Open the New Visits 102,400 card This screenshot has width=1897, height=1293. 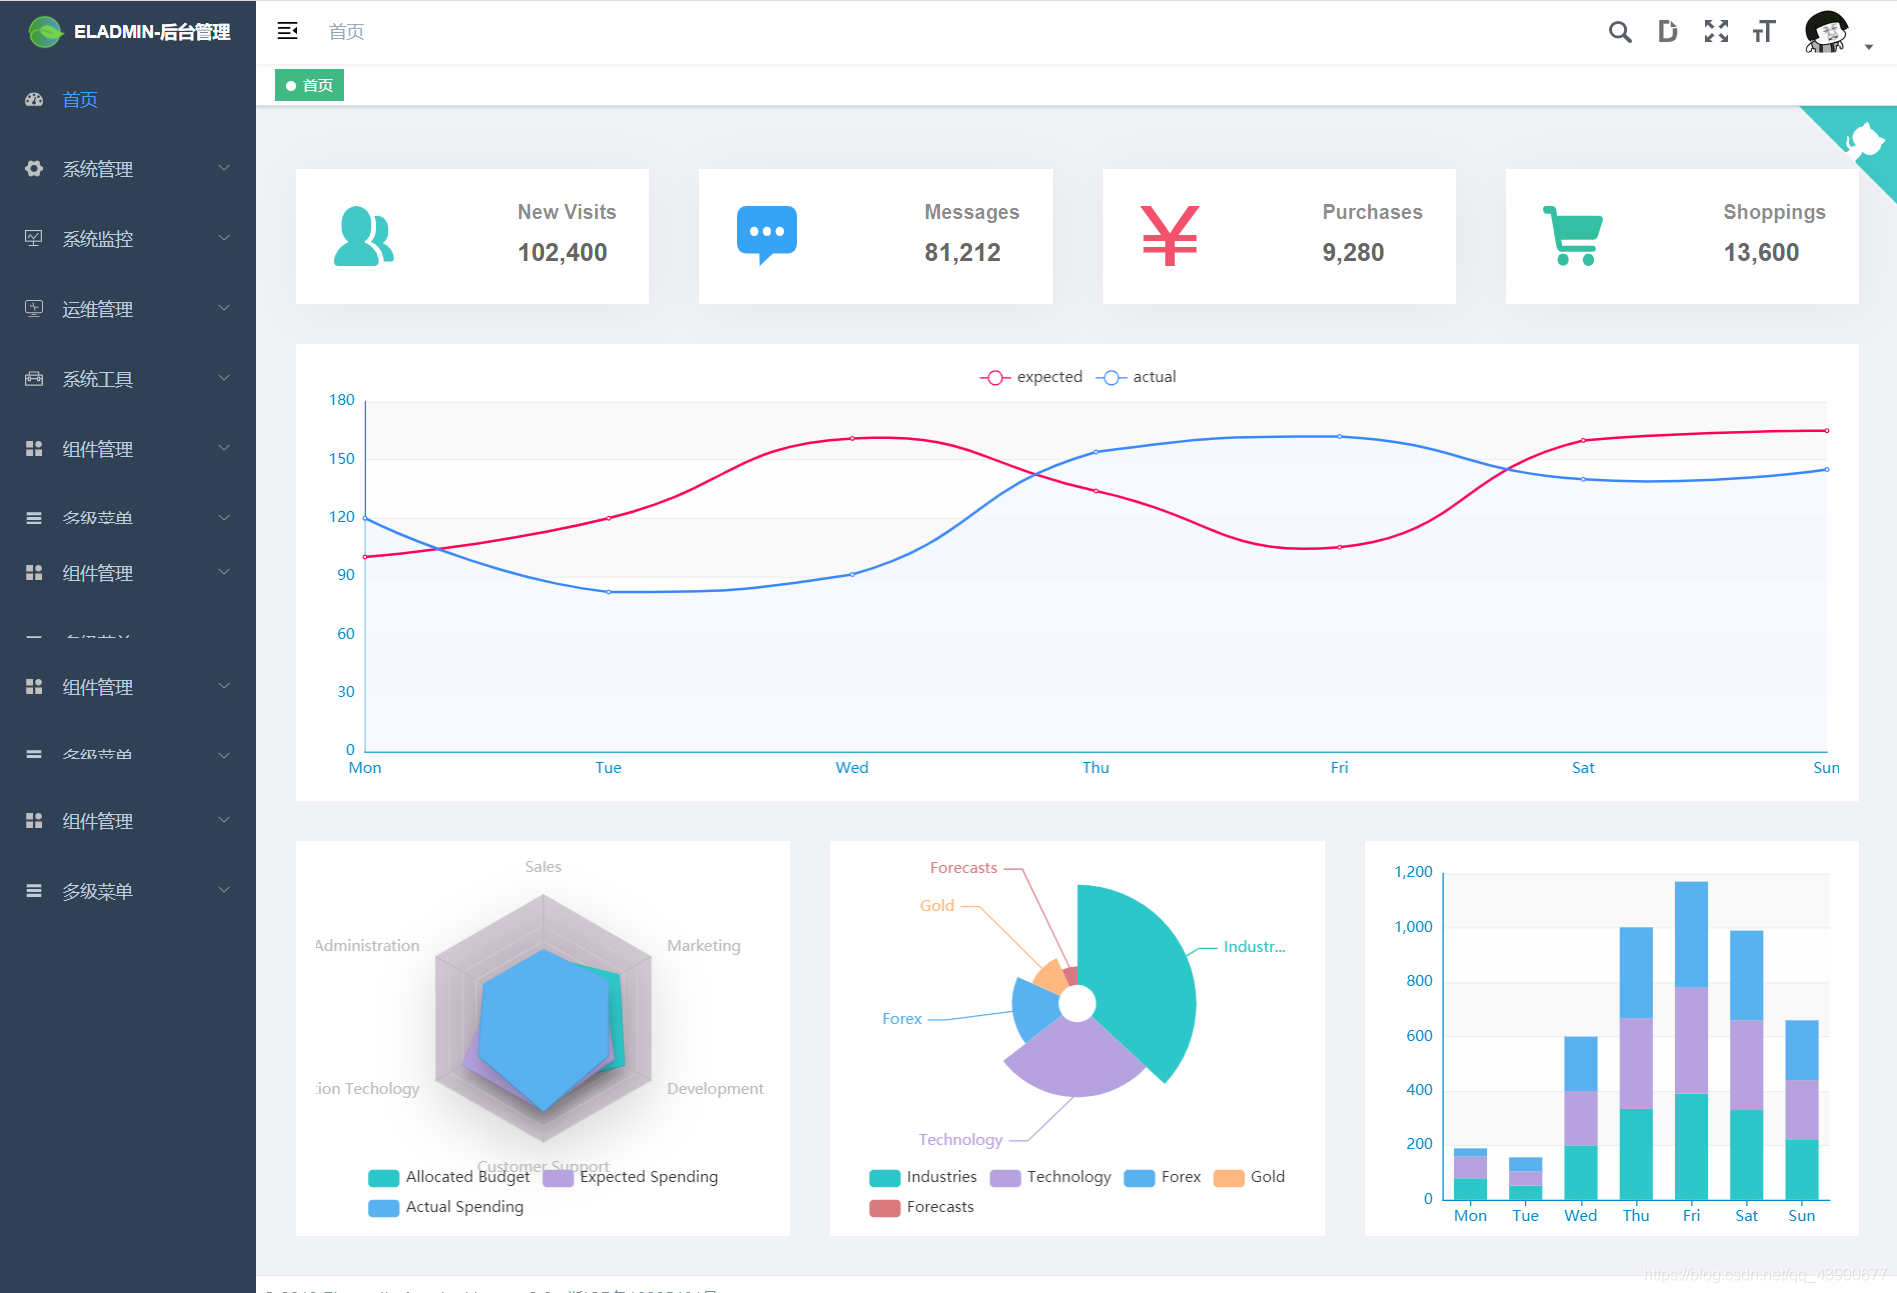[472, 236]
